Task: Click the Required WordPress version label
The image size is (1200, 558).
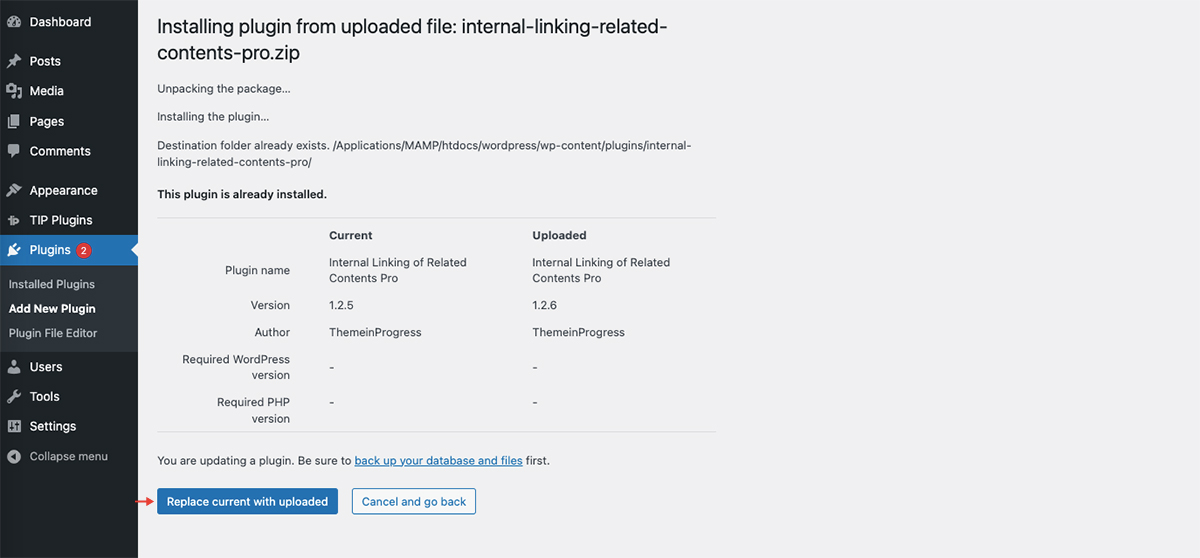Action: [x=236, y=367]
